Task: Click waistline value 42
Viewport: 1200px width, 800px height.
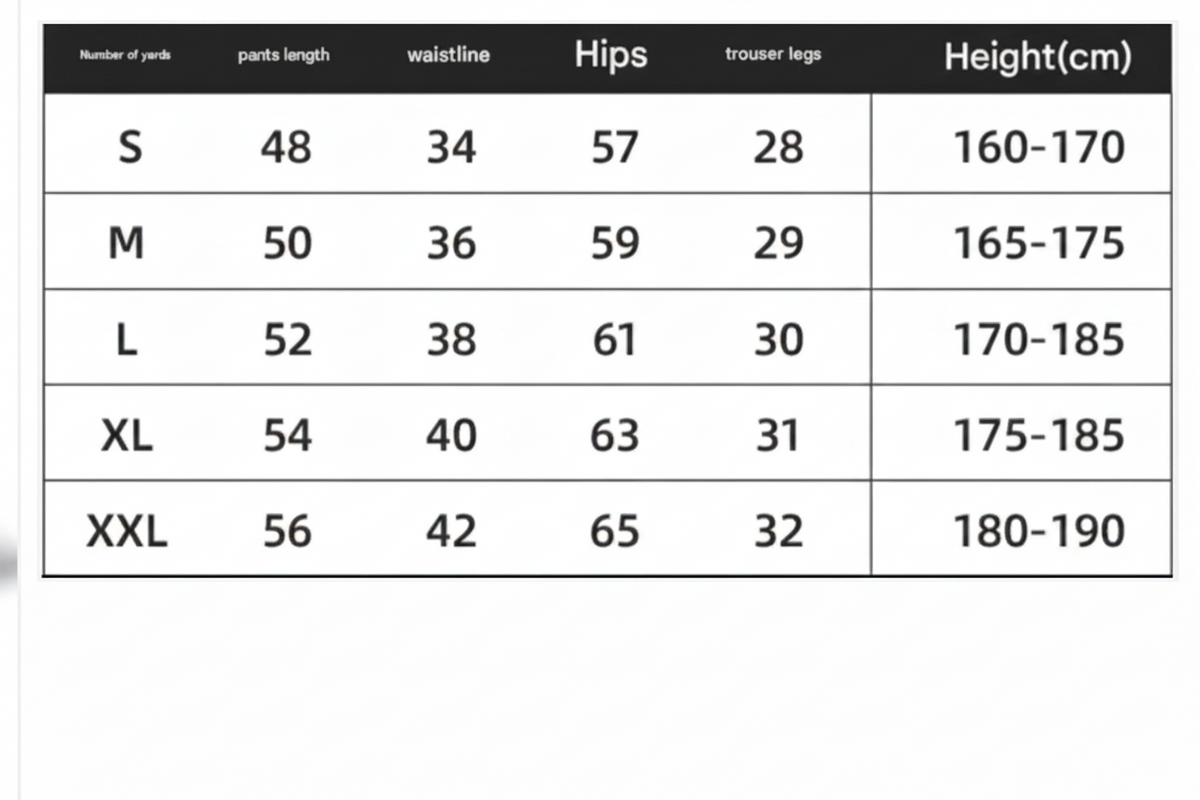Action: 451,532
